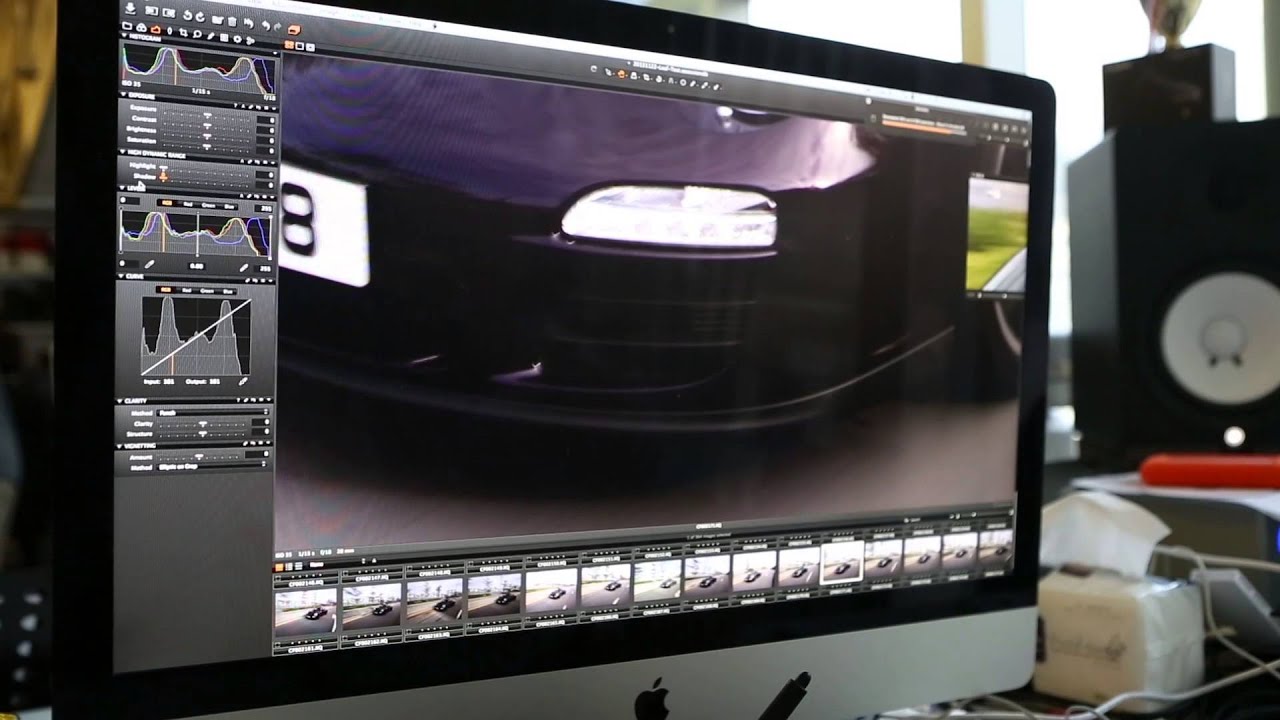
Task: Click the Contrast slider handle
Action: pos(207,126)
